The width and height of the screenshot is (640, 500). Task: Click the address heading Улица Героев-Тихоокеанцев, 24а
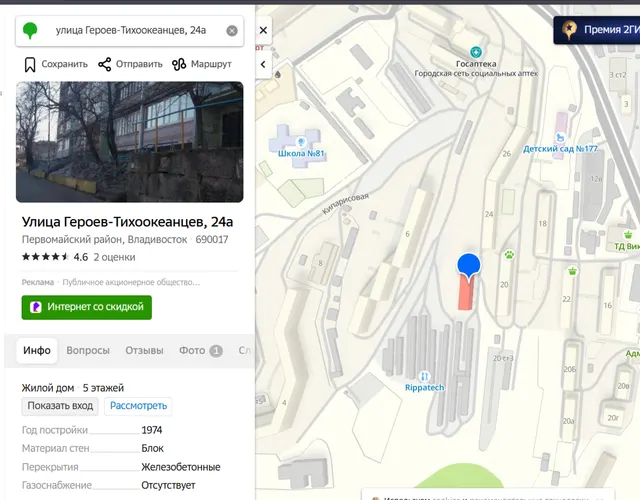tap(127, 222)
